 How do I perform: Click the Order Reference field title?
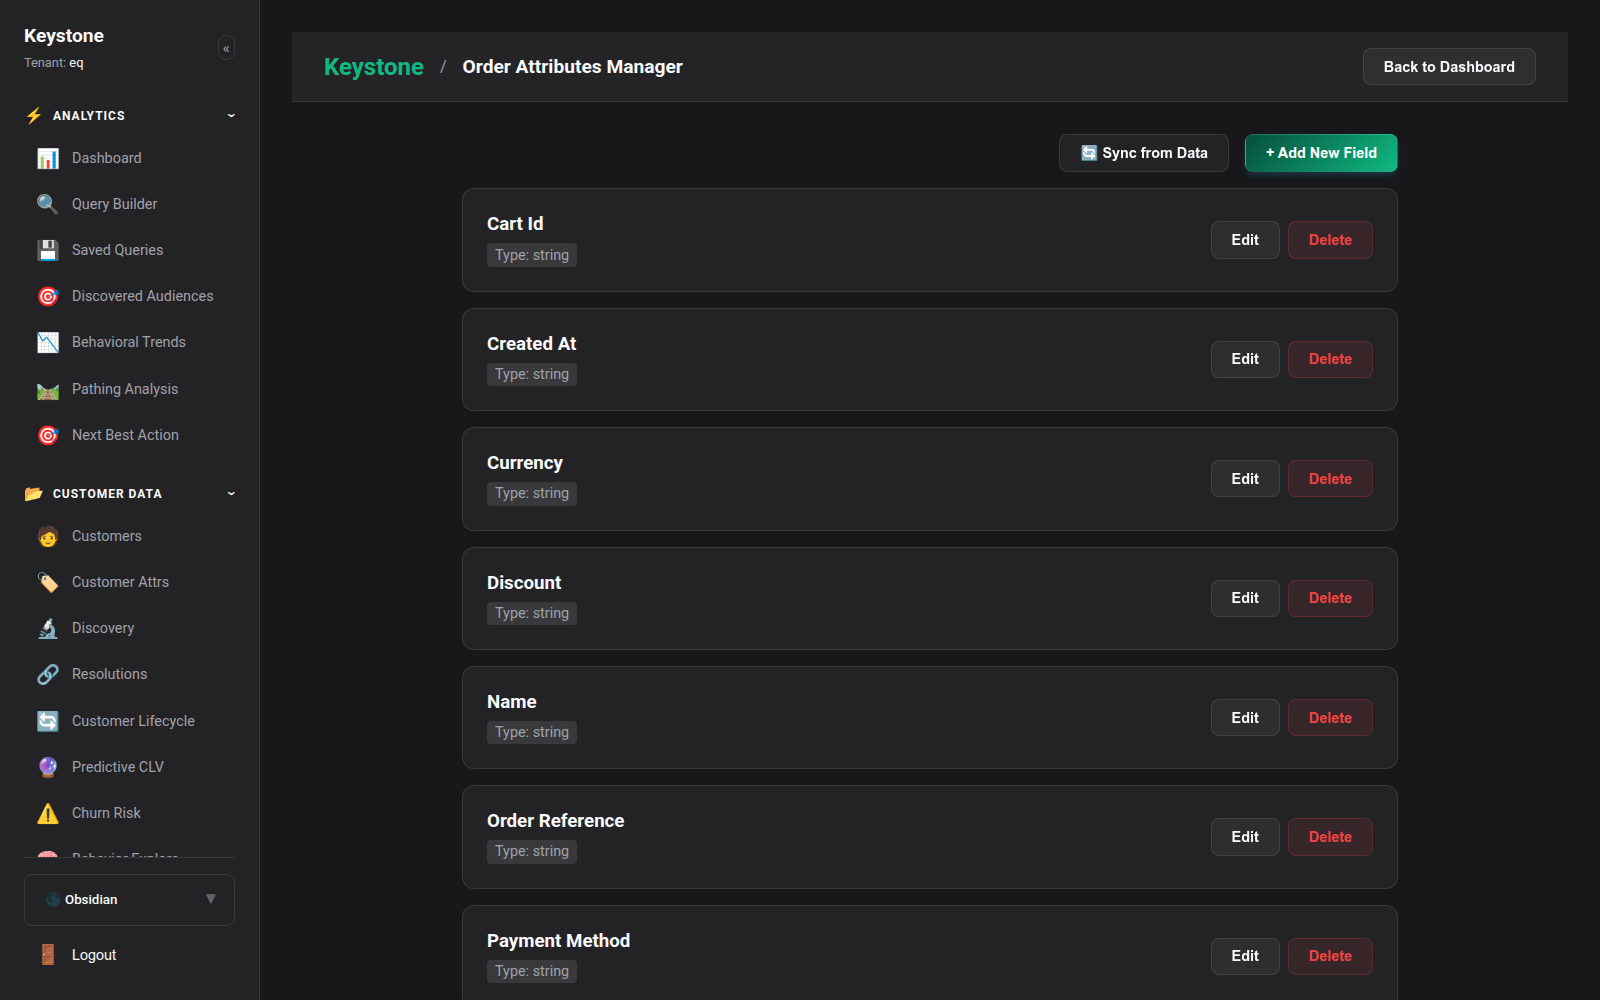(555, 821)
